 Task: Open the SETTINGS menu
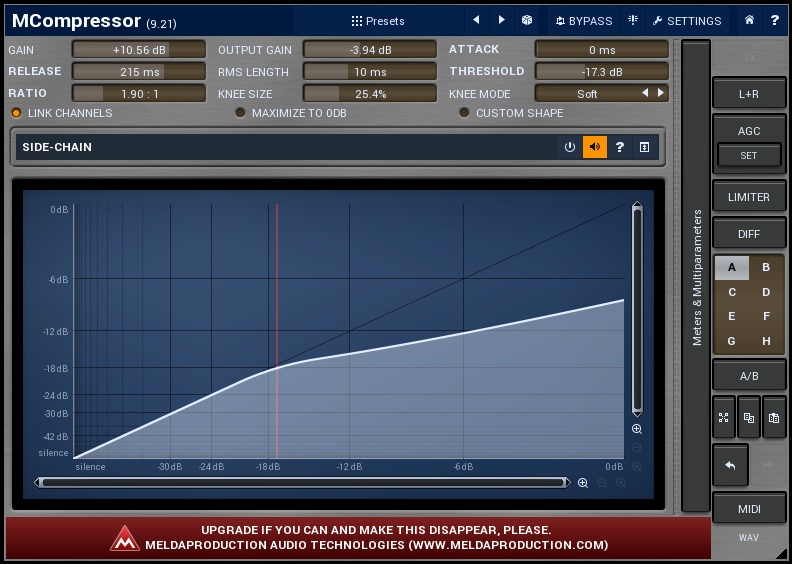[687, 21]
